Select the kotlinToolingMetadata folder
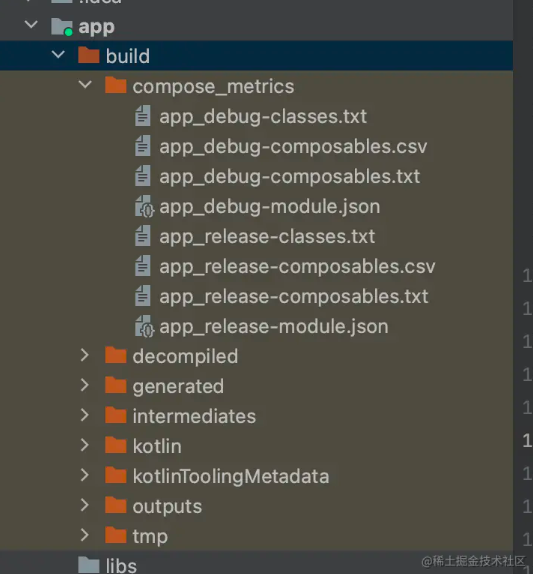Image resolution: width=533 pixels, height=574 pixels. pyautogui.click(x=231, y=477)
